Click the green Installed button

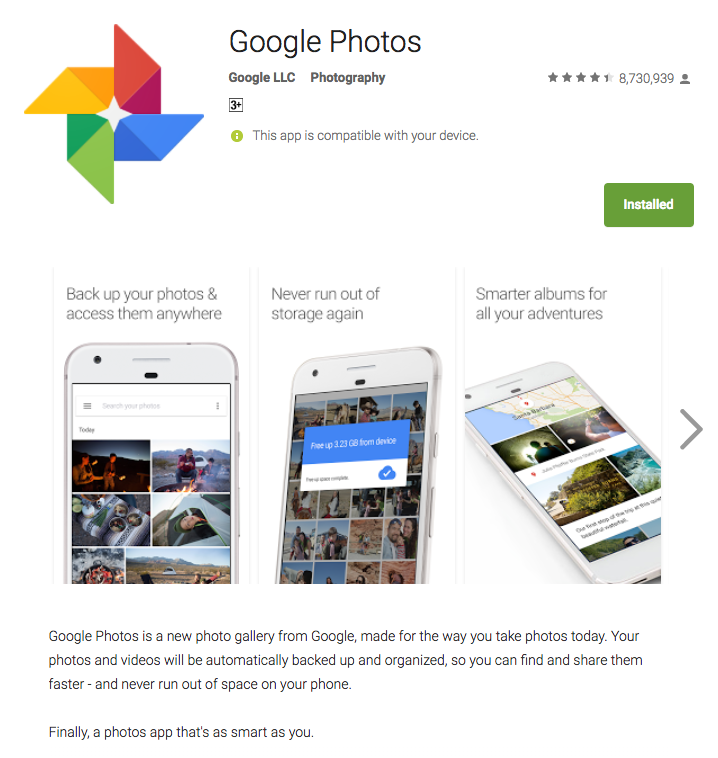pyautogui.click(x=648, y=204)
